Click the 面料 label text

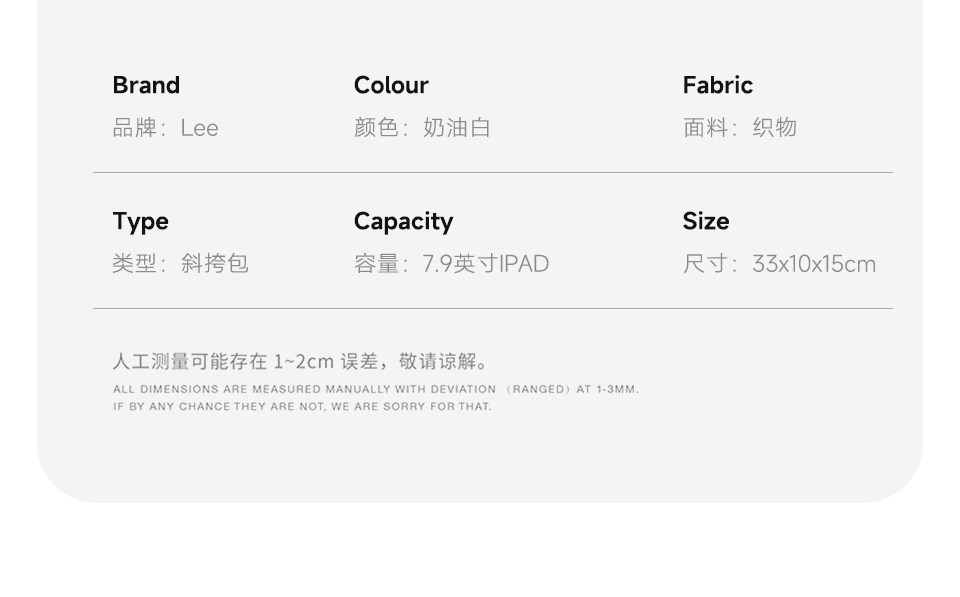click(706, 128)
